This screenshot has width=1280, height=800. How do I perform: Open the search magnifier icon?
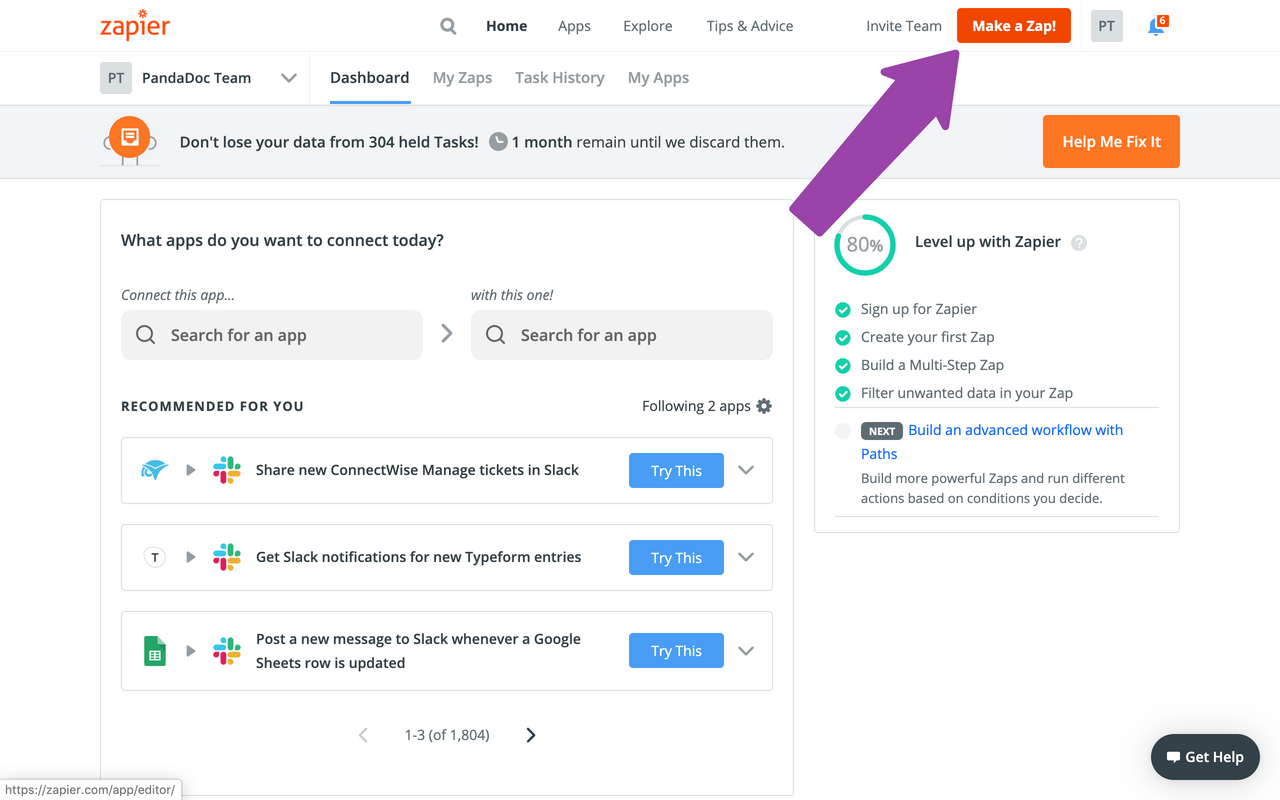pyautogui.click(x=448, y=26)
